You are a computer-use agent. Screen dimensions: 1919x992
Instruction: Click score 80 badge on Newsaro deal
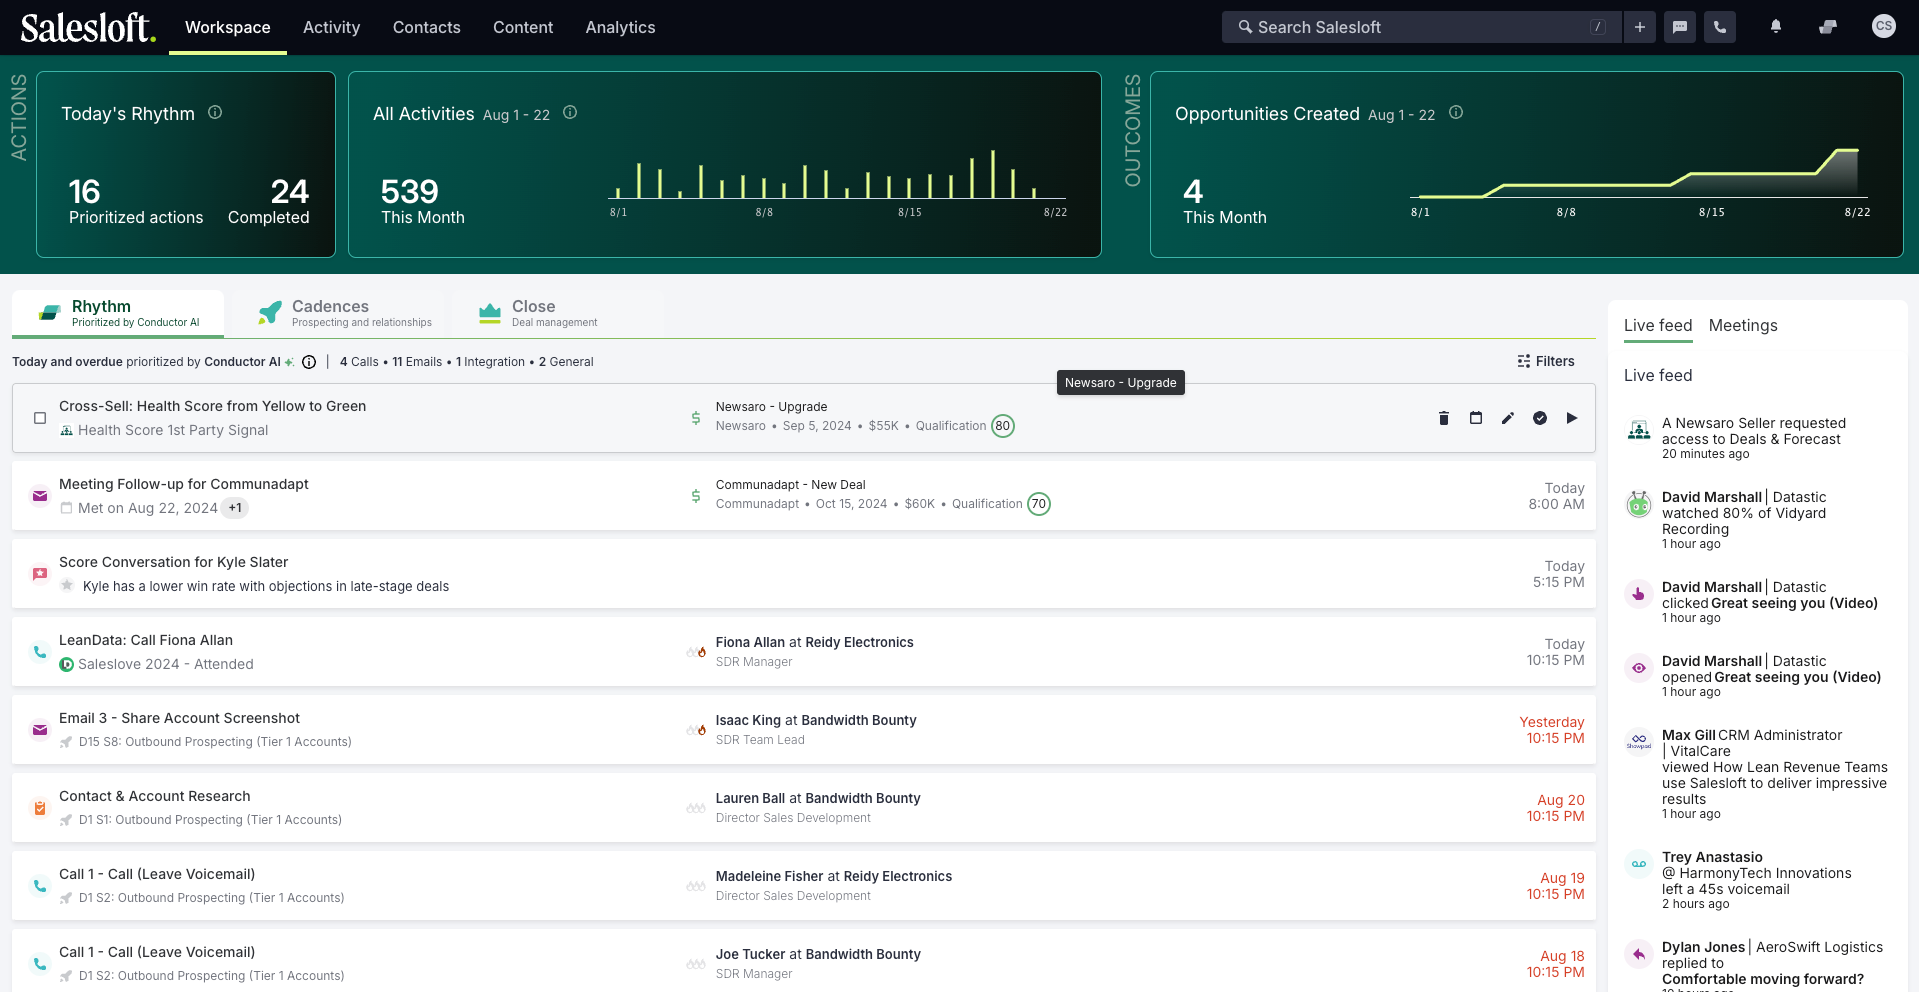(x=1003, y=426)
